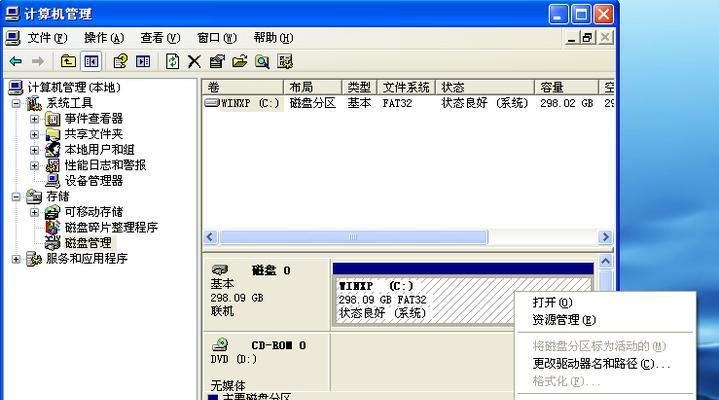Collapse the System Tools (系统工具) node
The width and height of the screenshot is (719, 400).
(16, 103)
